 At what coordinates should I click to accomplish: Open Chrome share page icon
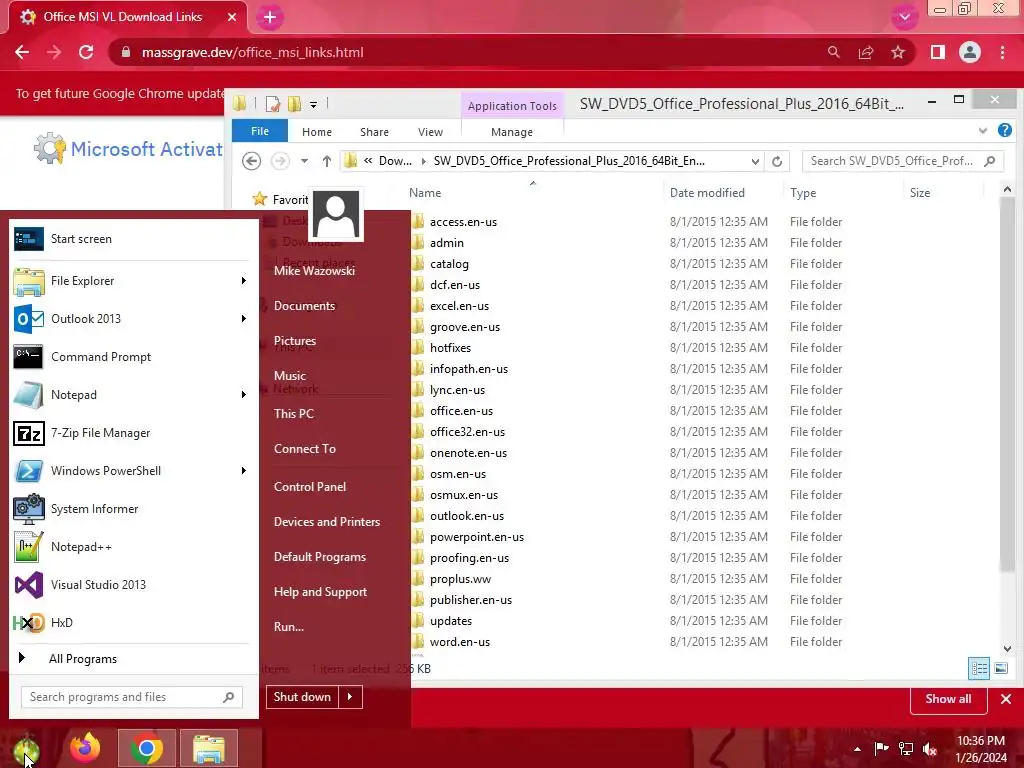[866, 52]
